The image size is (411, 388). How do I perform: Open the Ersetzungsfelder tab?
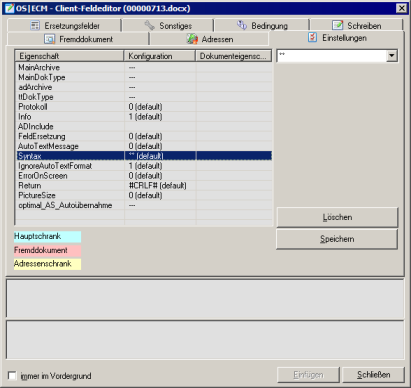[x=64, y=26]
